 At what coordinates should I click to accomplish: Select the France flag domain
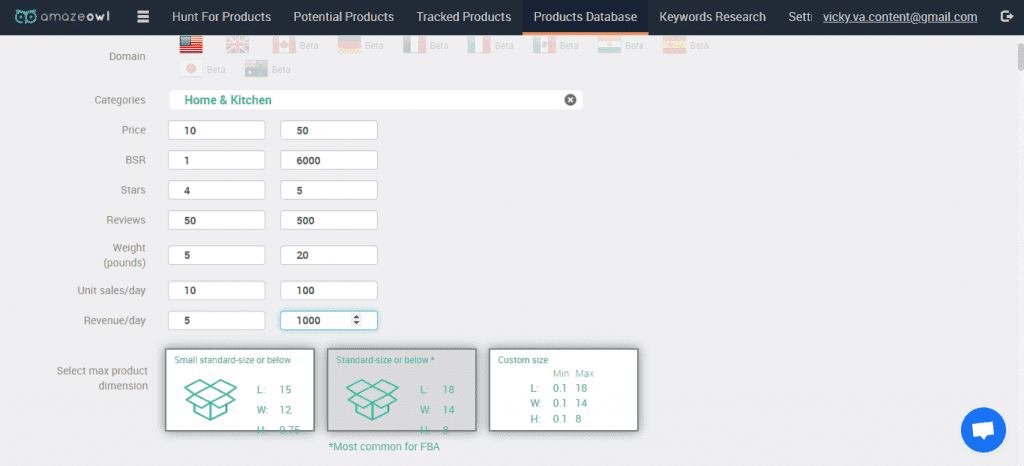tap(415, 45)
